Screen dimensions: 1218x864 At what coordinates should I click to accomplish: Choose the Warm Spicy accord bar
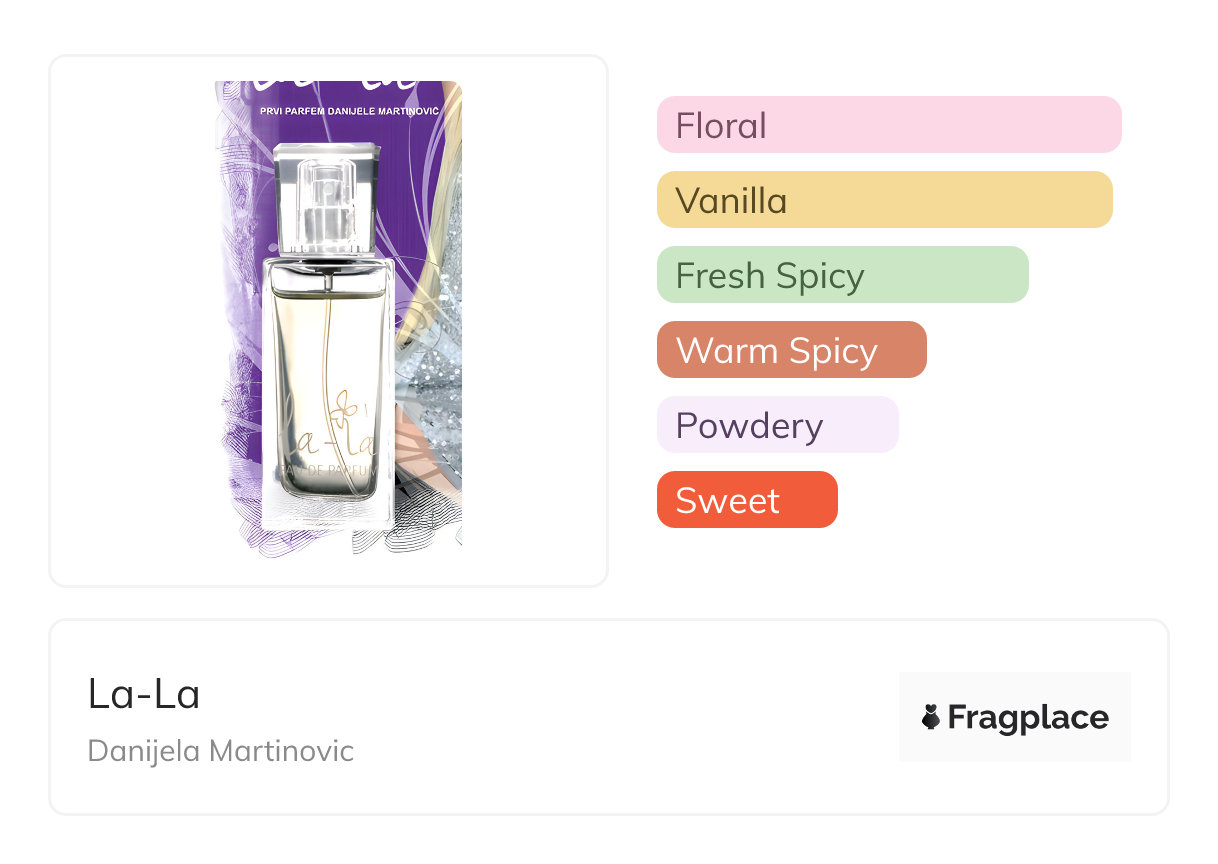pyautogui.click(x=791, y=350)
